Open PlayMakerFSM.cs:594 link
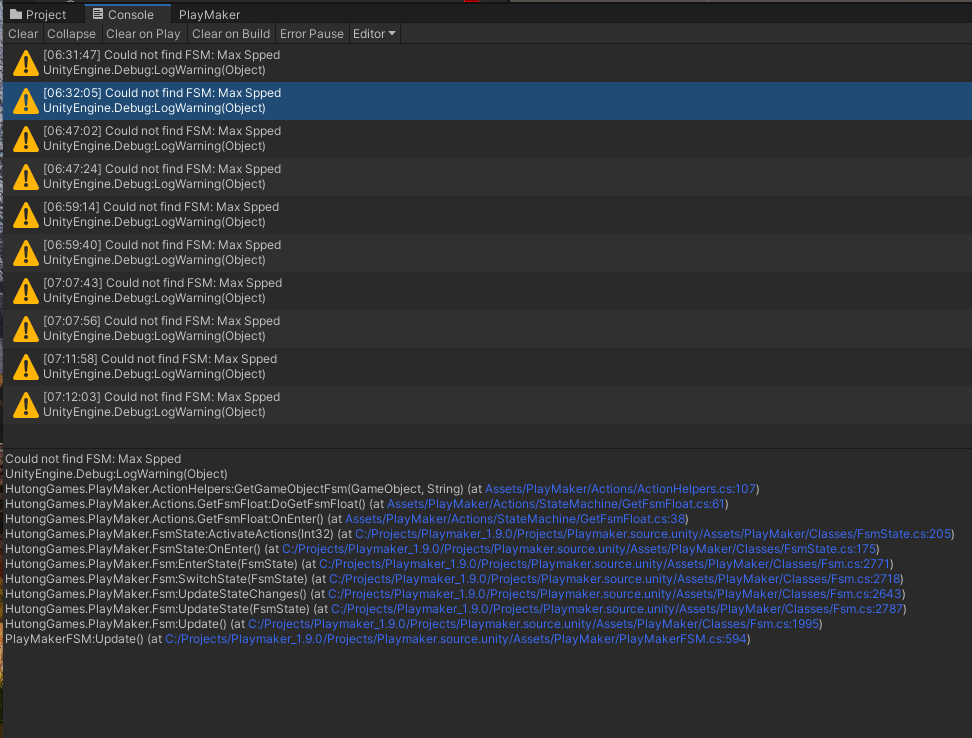The height and width of the screenshot is (738, 972). coord(456,639)
